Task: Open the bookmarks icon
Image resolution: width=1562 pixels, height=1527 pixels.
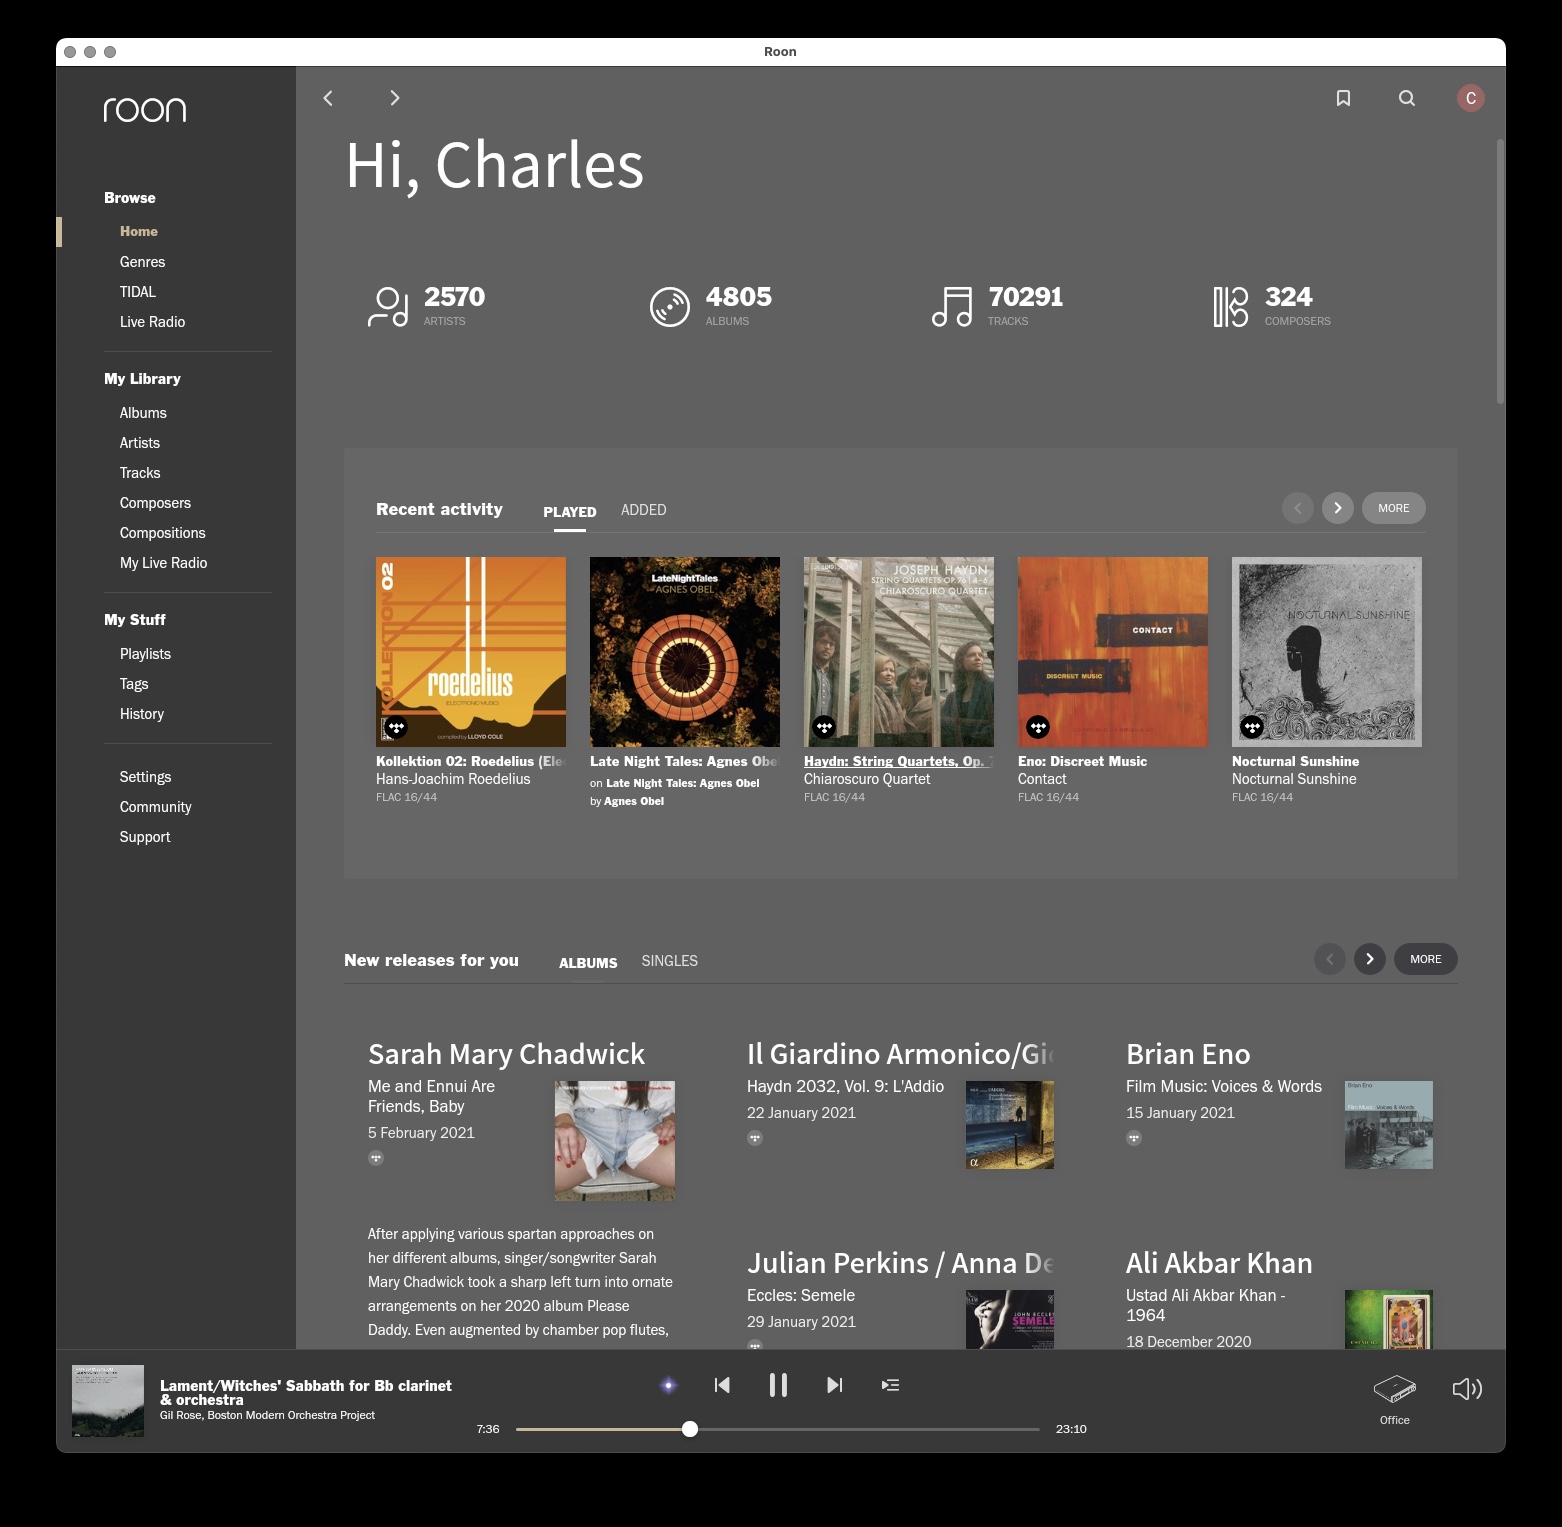Action: click(x=1343, y=98)
